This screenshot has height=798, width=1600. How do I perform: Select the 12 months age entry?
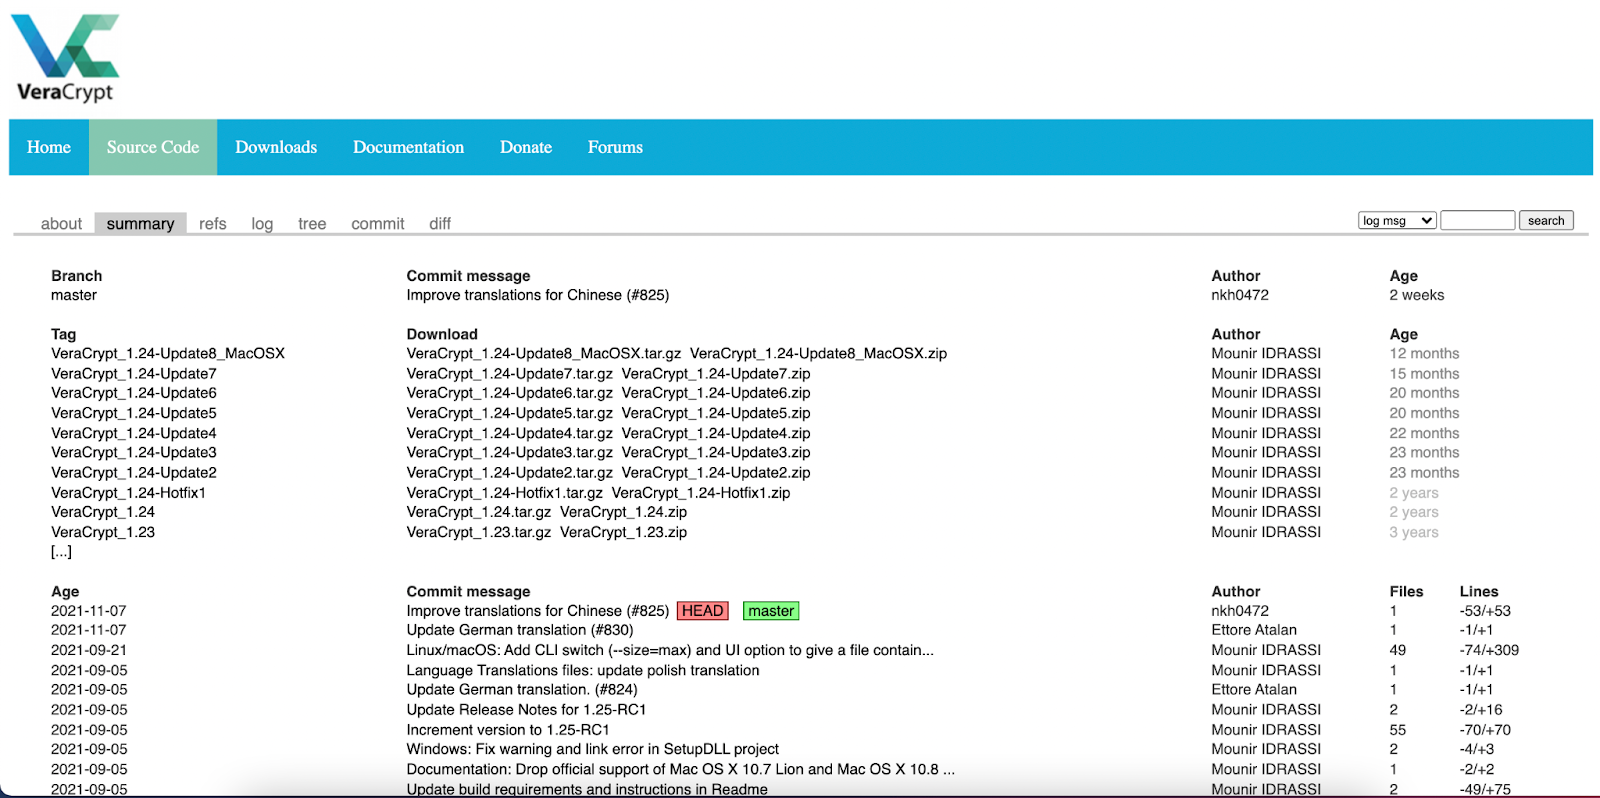(x=1424, y=353)
